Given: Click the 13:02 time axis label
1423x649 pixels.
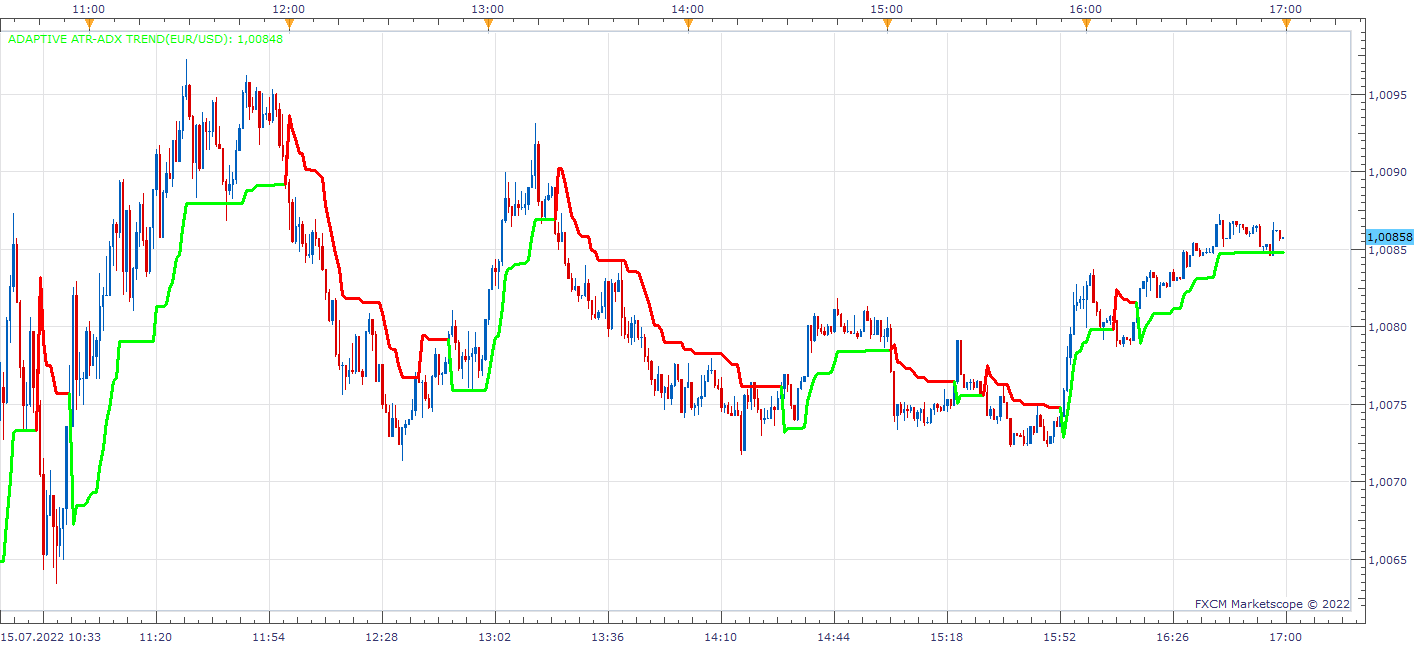Looking at the screenshot, I should coord(495,636).
